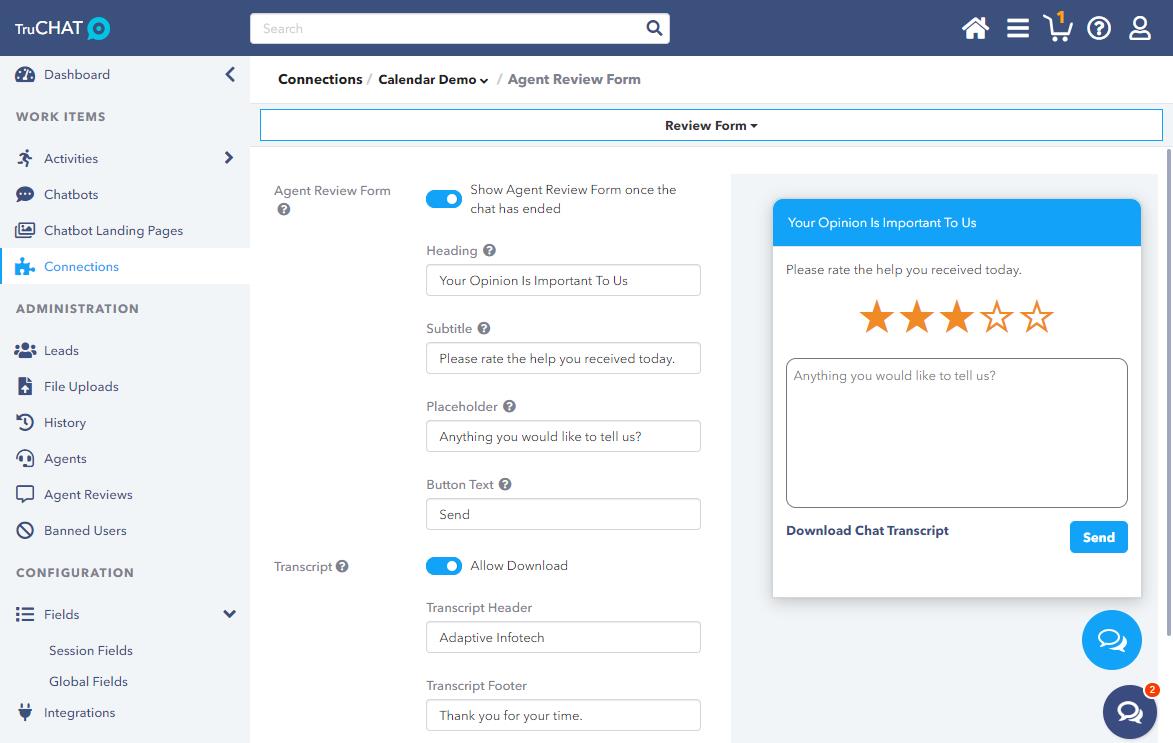The width and height of the screenshot is (1173, 743).
Task: Click the Dashboard gauge icon
Action: 25,74
